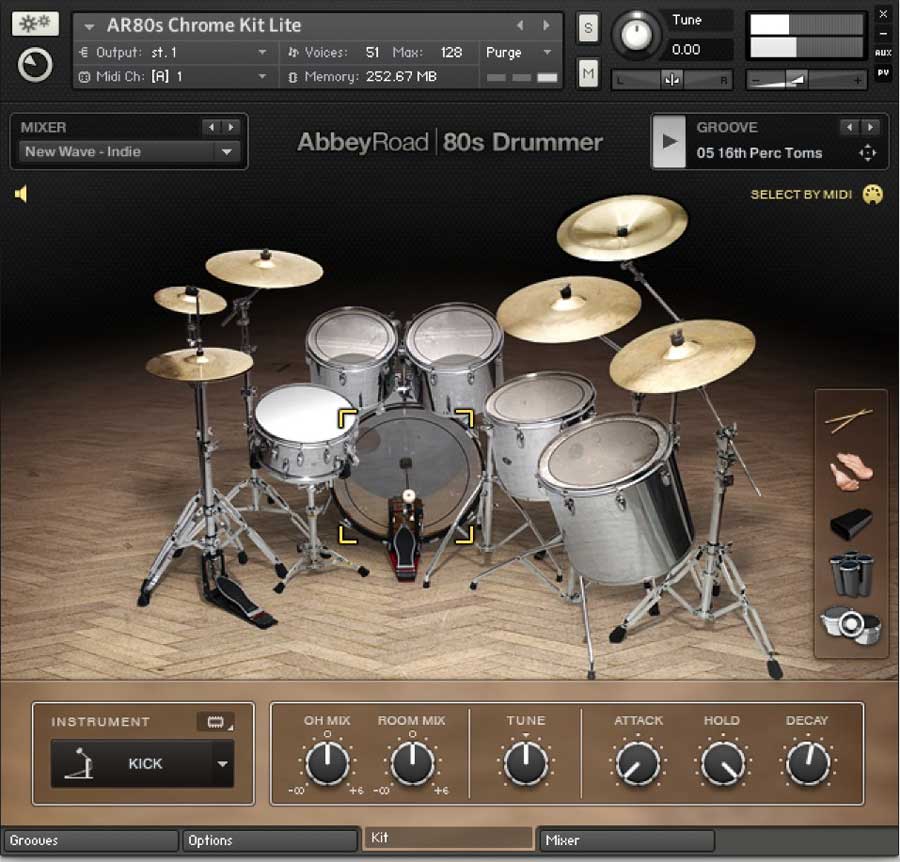Select the previous instrument with left arrow

520,25
